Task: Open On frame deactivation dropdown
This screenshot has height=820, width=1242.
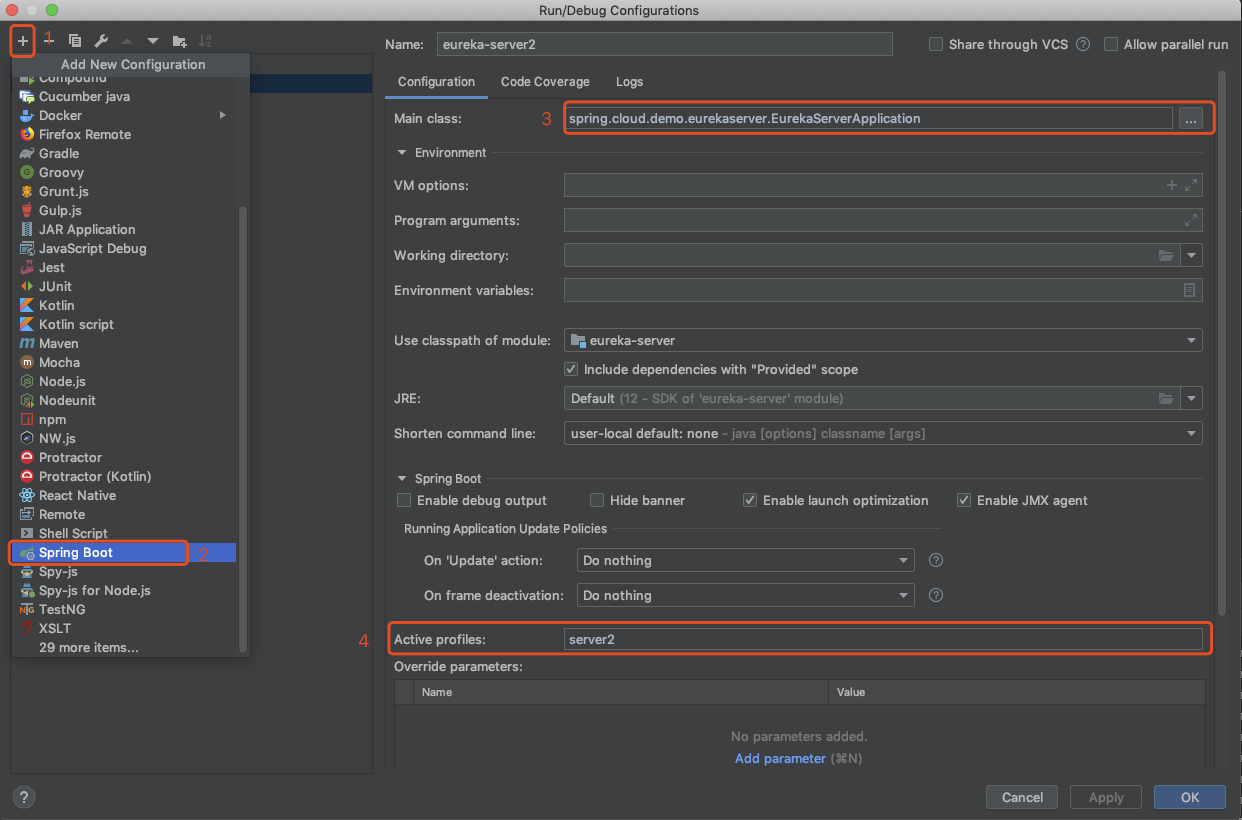Action: [904, 596]
